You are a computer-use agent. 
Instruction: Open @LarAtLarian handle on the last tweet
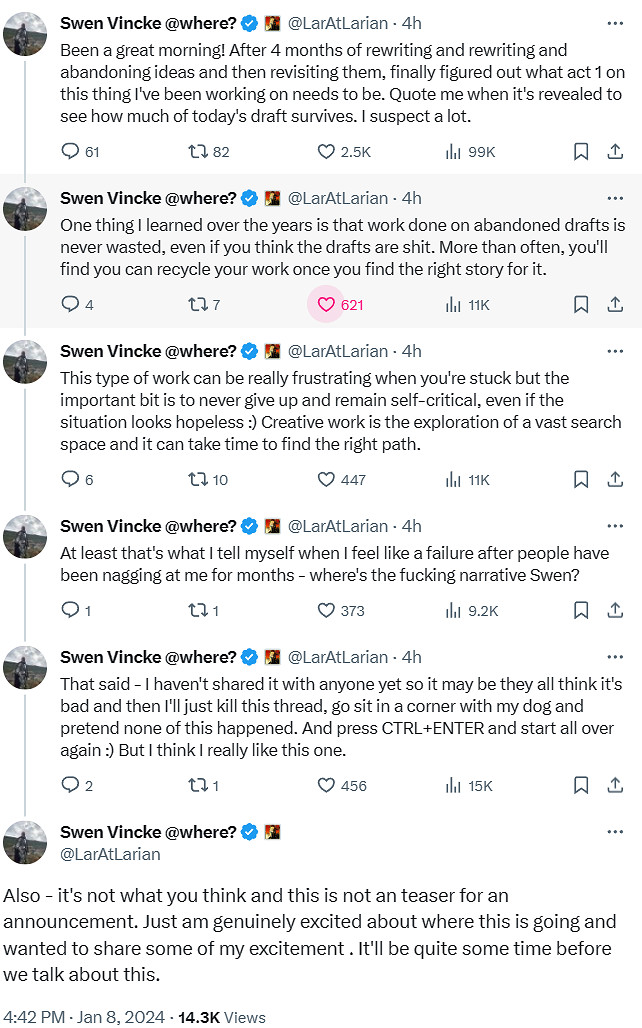point(110,855)
